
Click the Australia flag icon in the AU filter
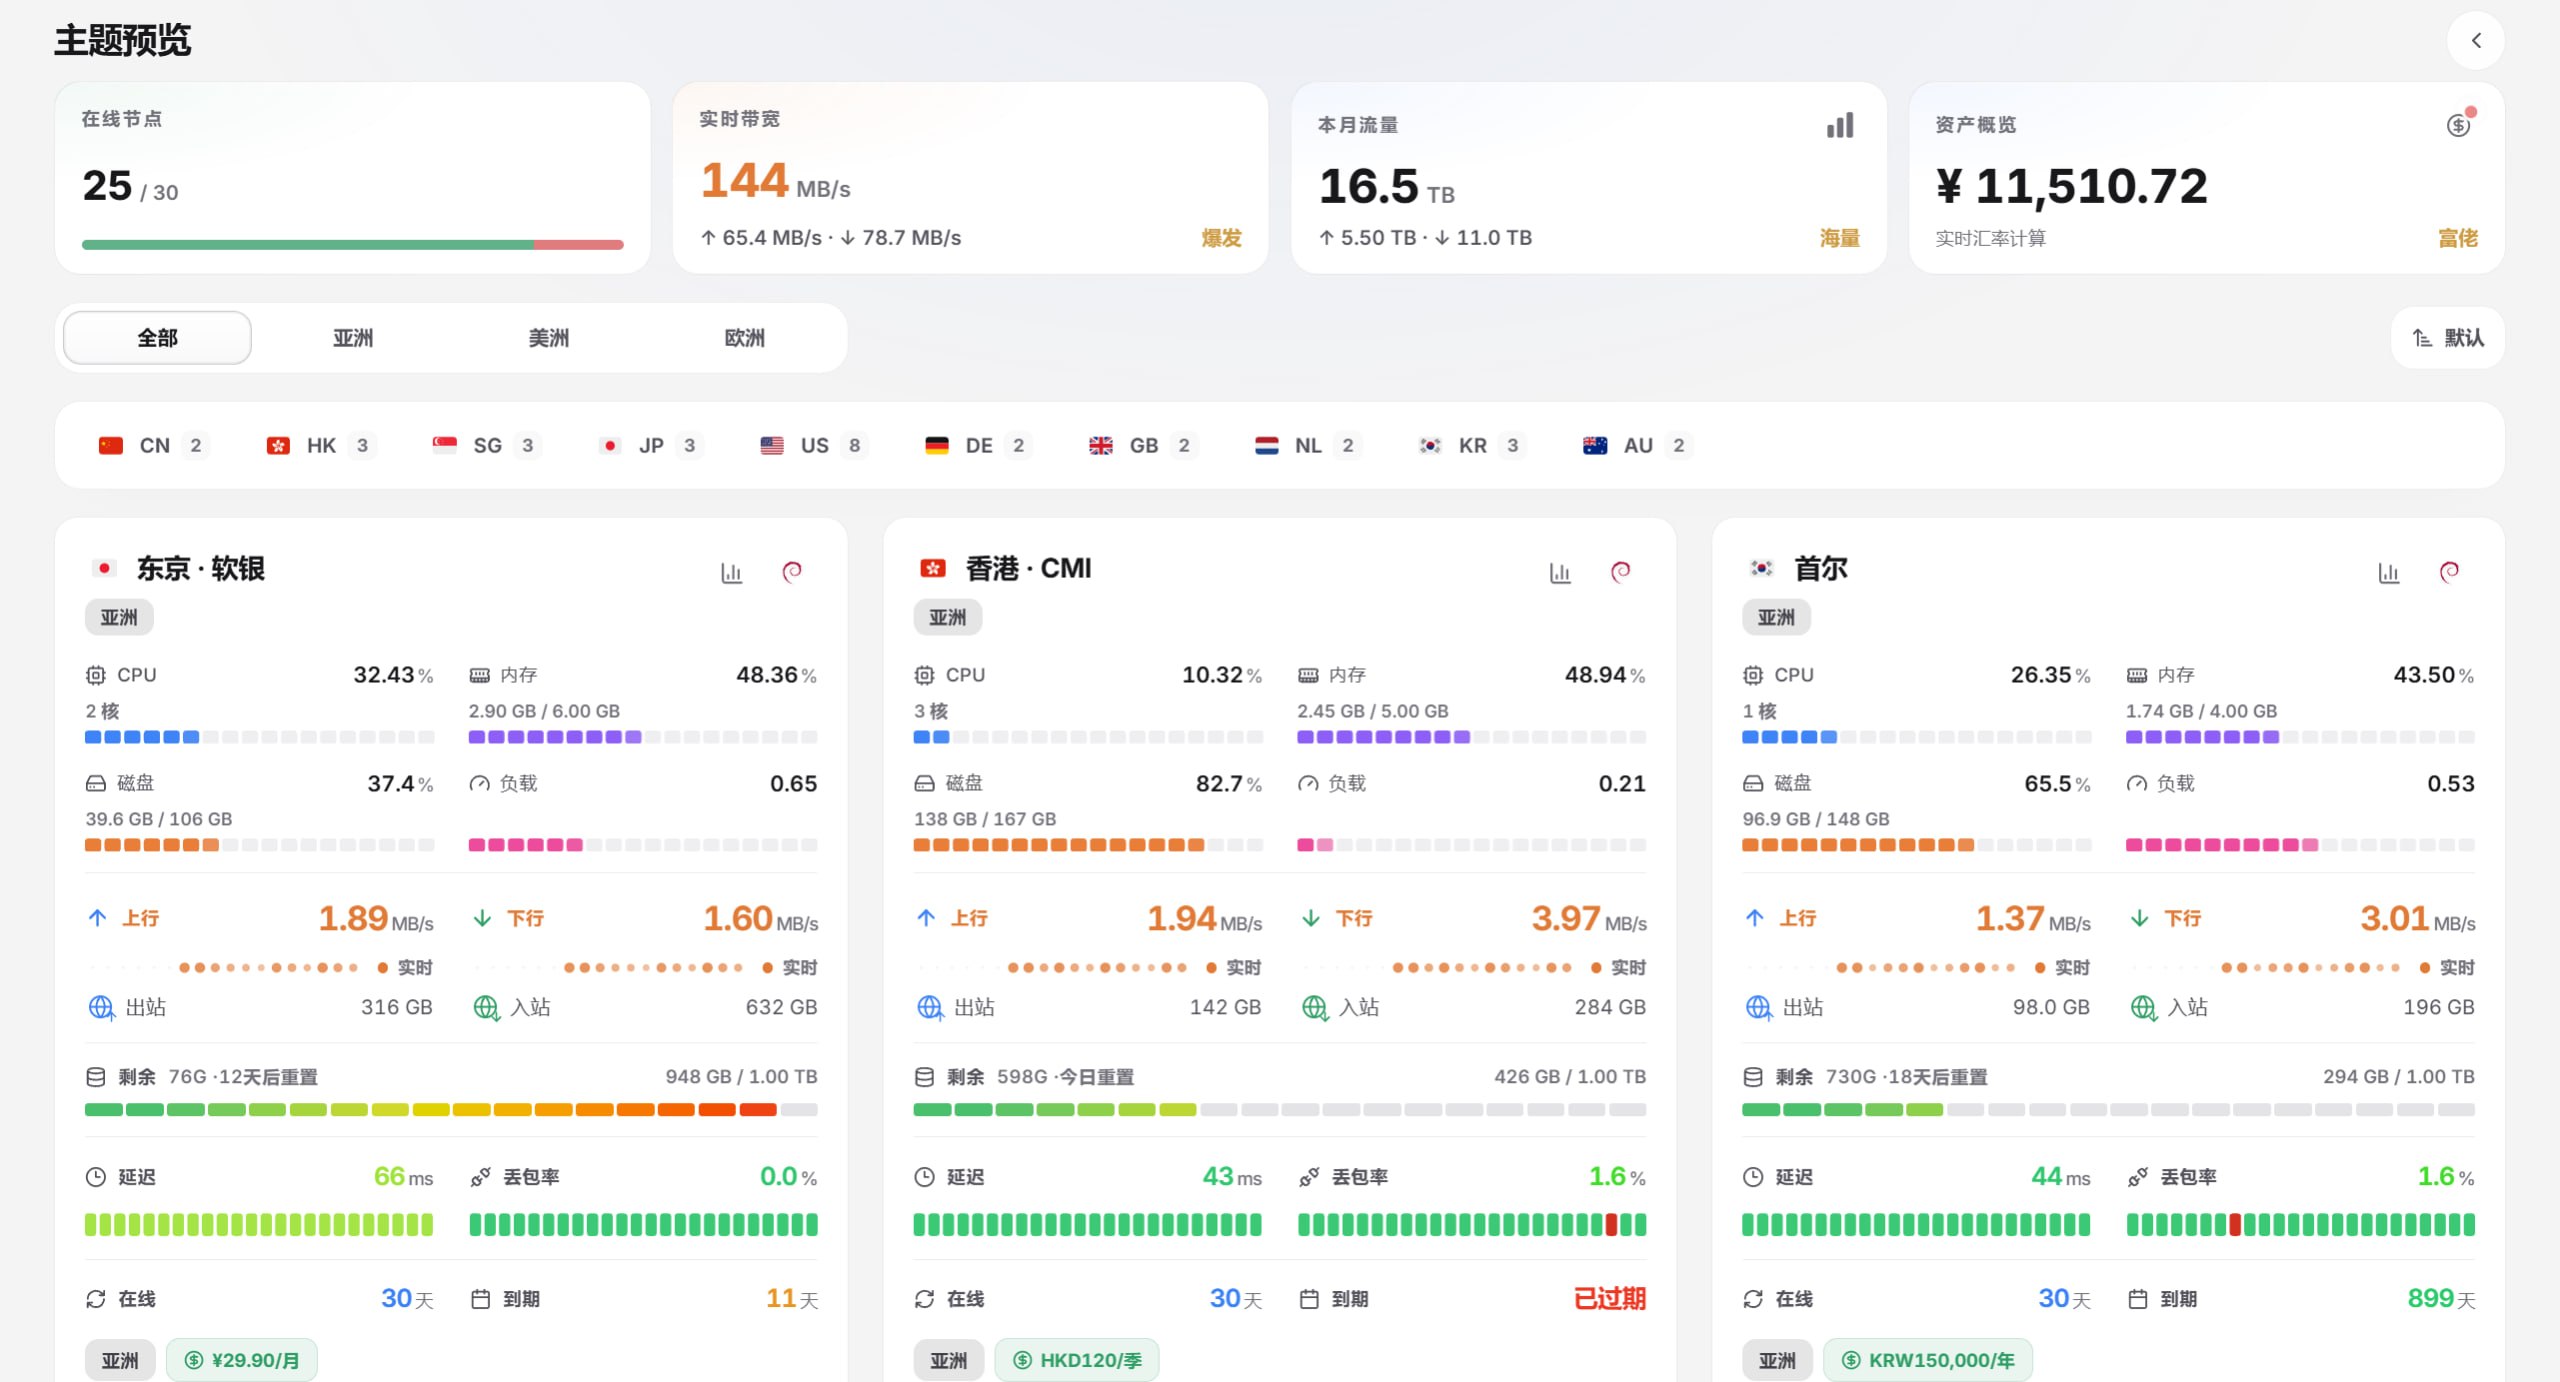pyautogui.click(x=1595, y=446)
